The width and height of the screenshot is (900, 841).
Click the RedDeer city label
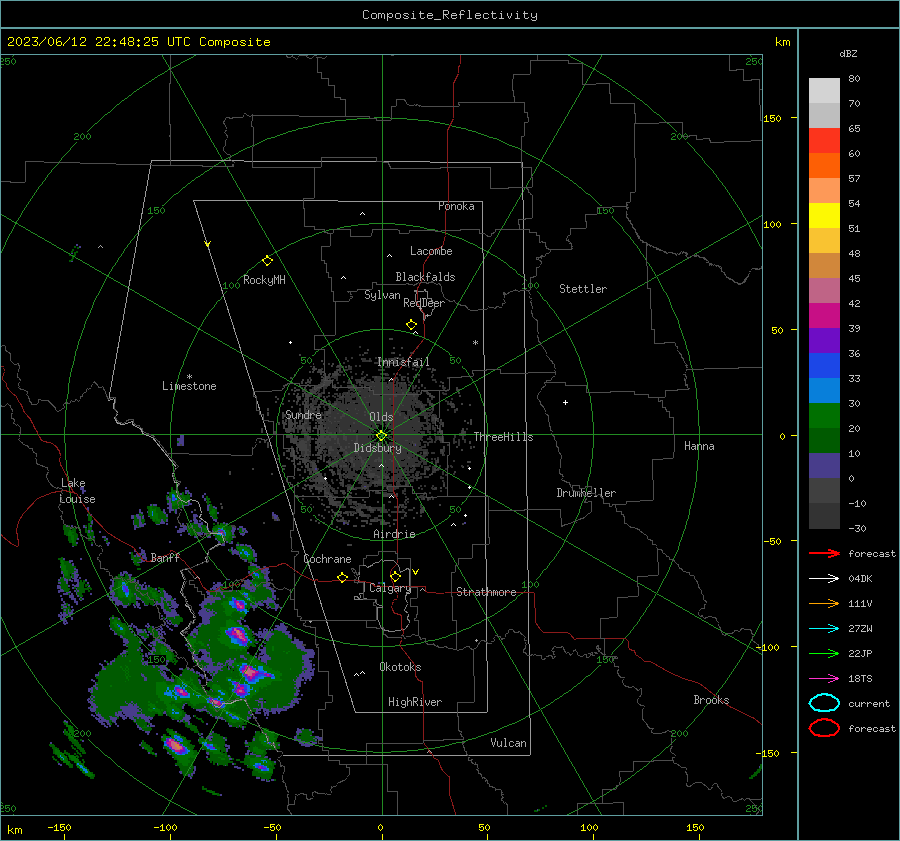(x=424, y=303)
